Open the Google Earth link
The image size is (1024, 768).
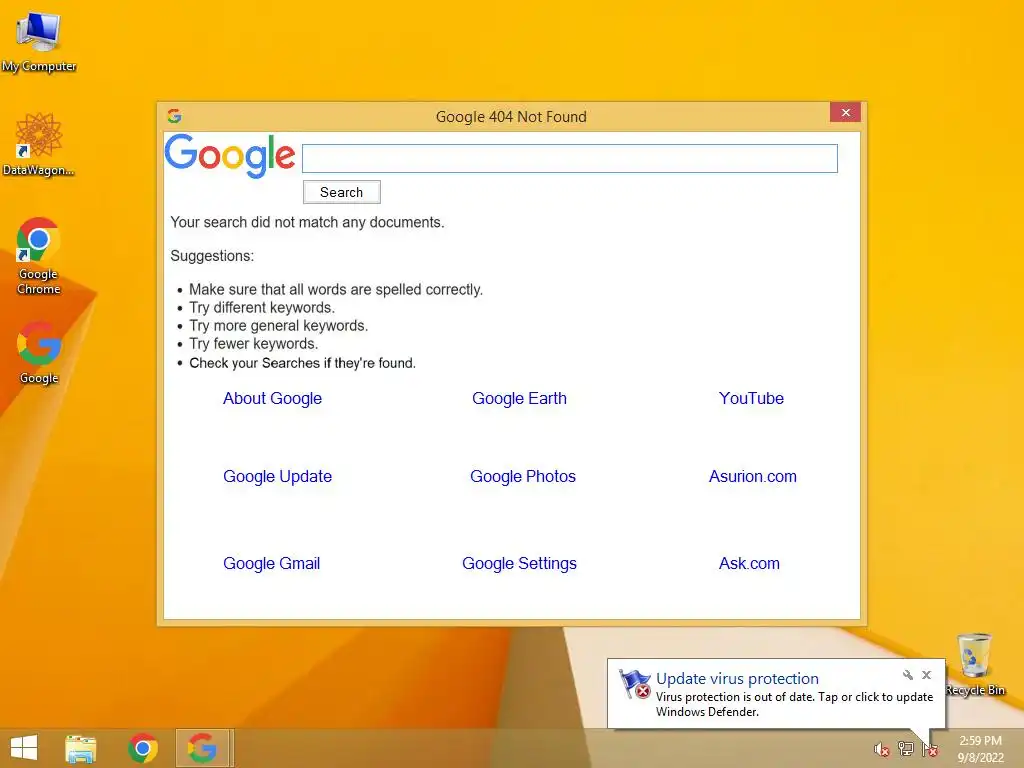coord(519,398)
